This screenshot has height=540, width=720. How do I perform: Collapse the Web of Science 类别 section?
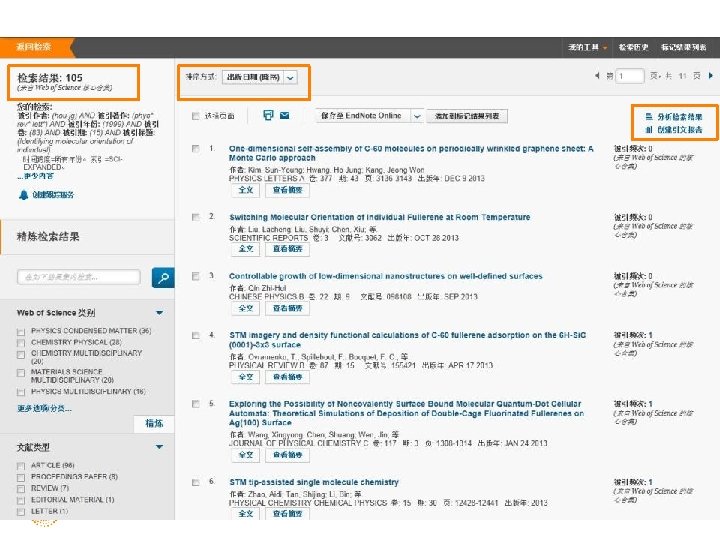pyautogui.click(x=159, y=313)
